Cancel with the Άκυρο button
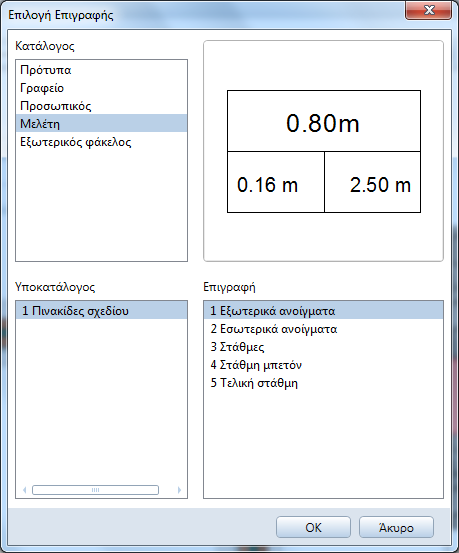The height and width of the screenshot is (553, 459). click(x=396, y=527)
